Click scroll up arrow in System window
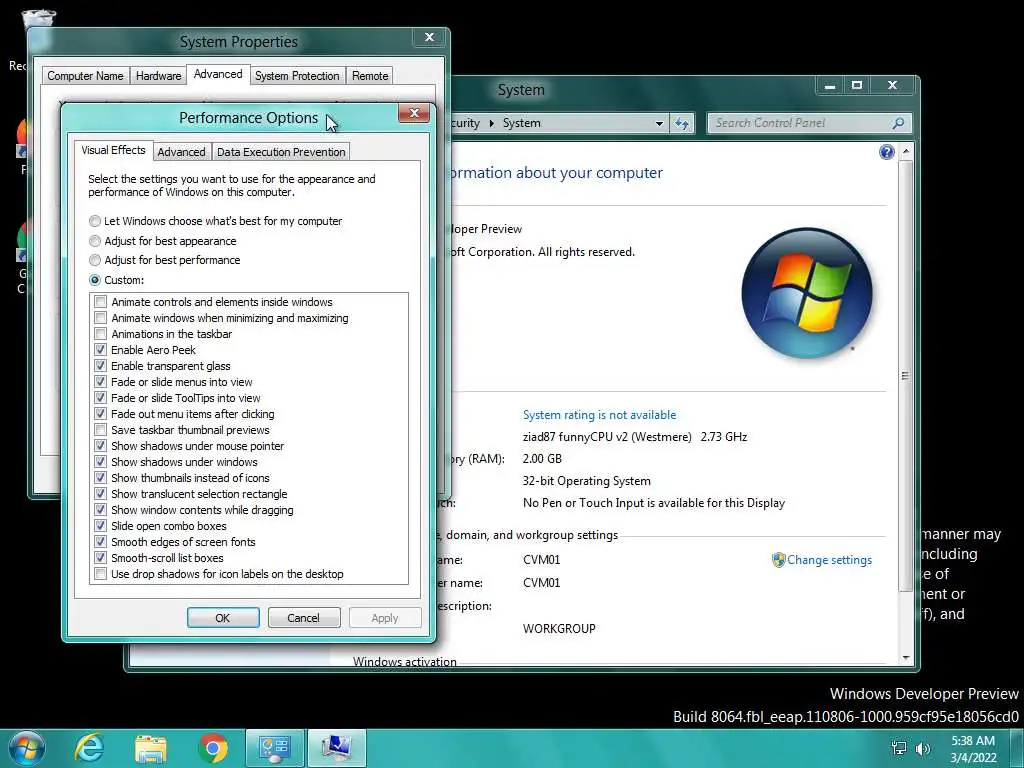Image resolution: width=1024 pixels, height=768 pixels. coord(905,151)
